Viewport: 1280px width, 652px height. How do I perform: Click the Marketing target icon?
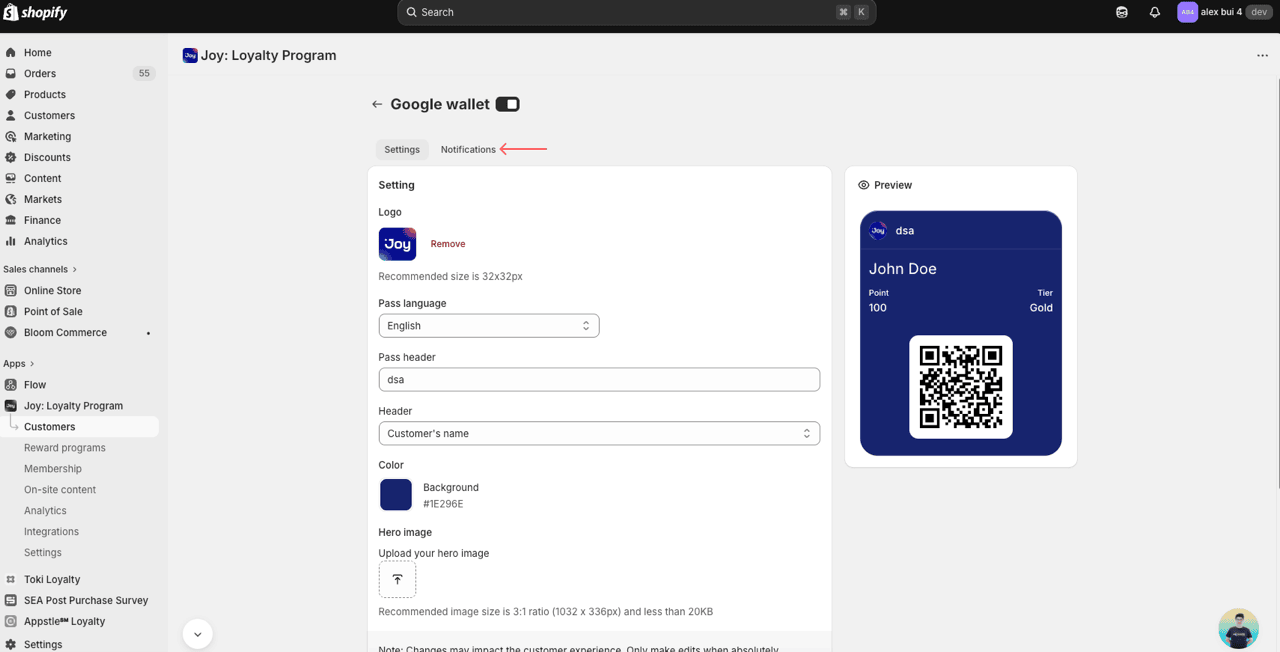11,137
